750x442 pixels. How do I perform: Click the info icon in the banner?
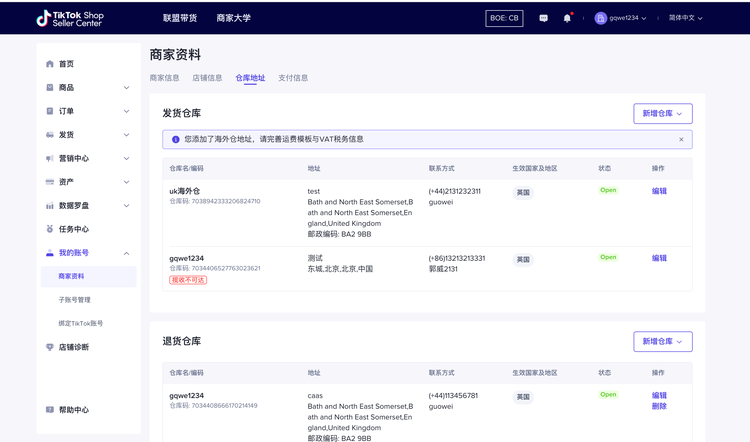click(176, 139)
